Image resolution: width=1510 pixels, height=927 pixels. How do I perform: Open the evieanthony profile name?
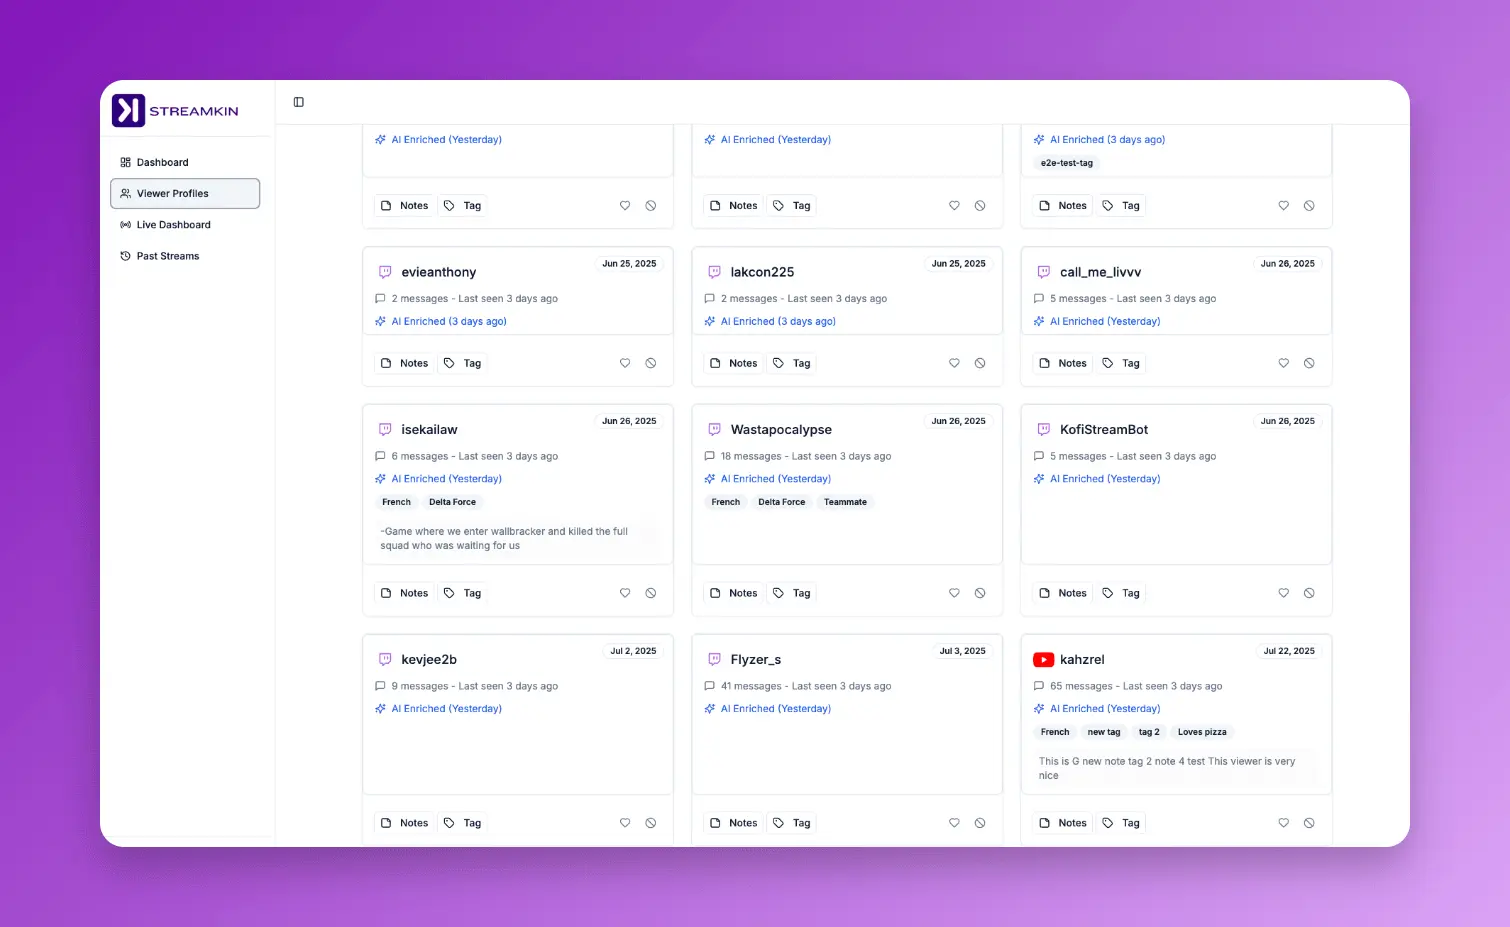pyautogui.click(x=439, y=272)
